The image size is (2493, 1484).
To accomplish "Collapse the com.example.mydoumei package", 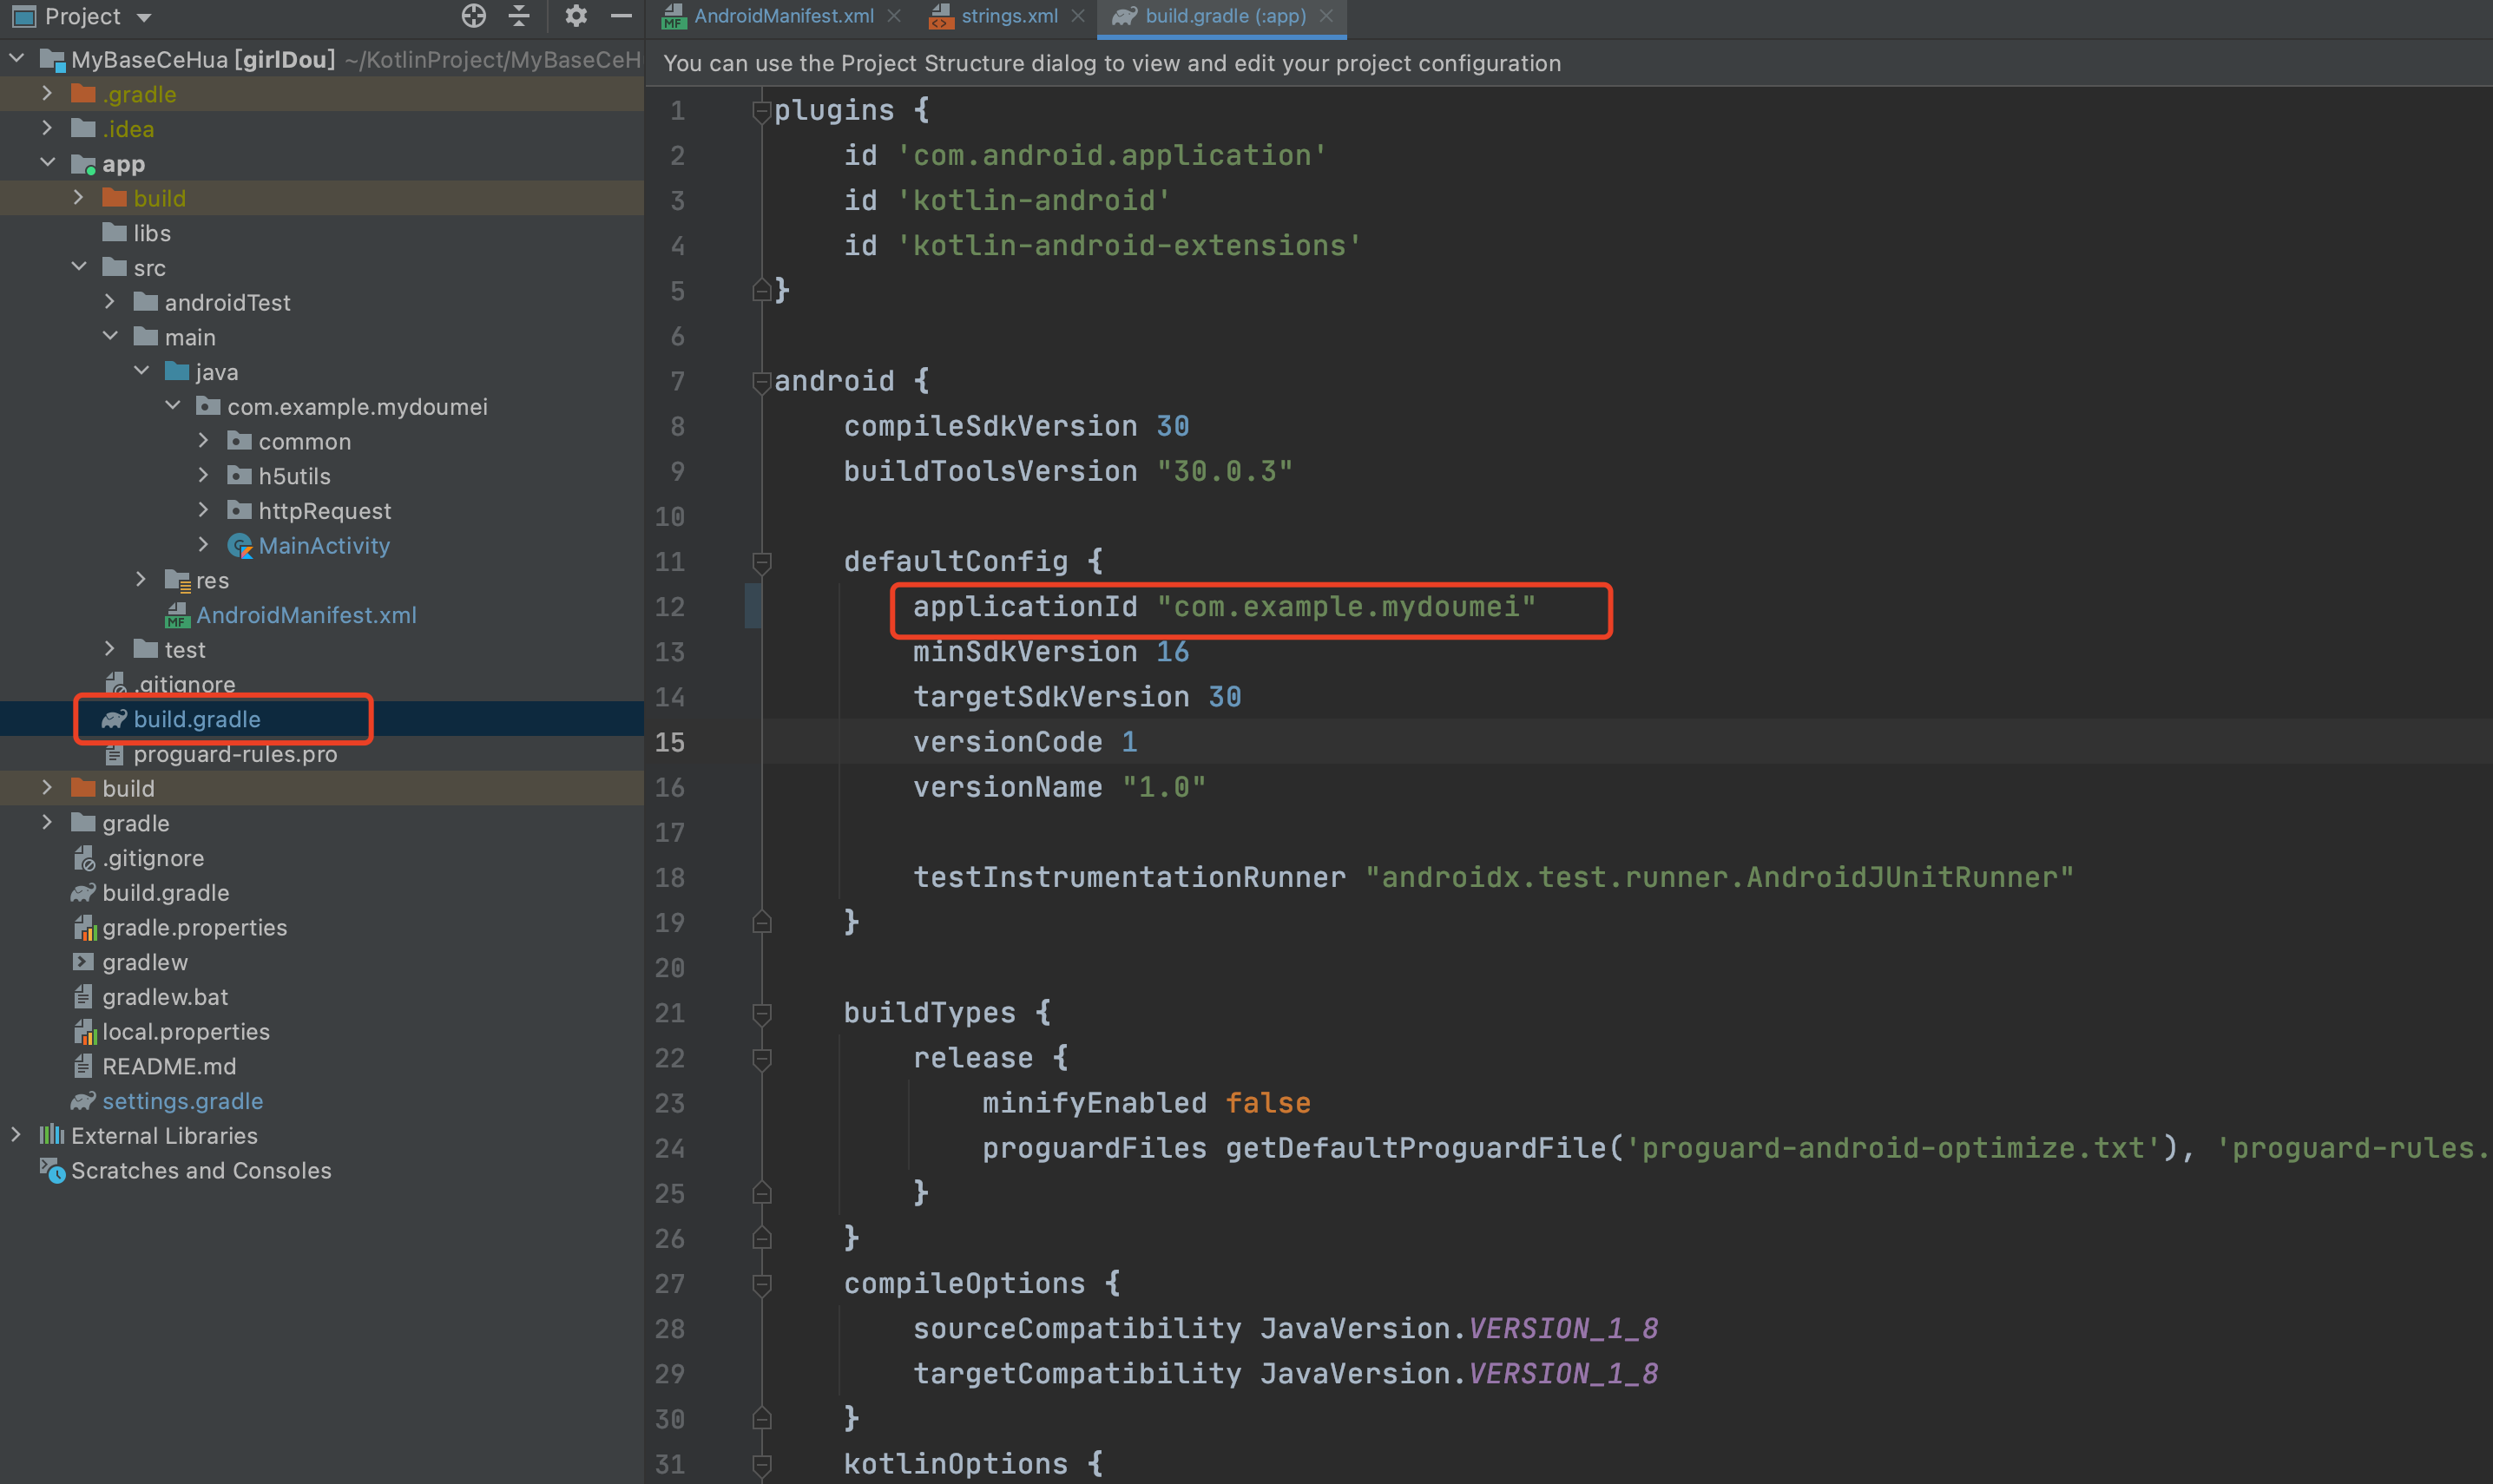I will (x=172, y=405).
